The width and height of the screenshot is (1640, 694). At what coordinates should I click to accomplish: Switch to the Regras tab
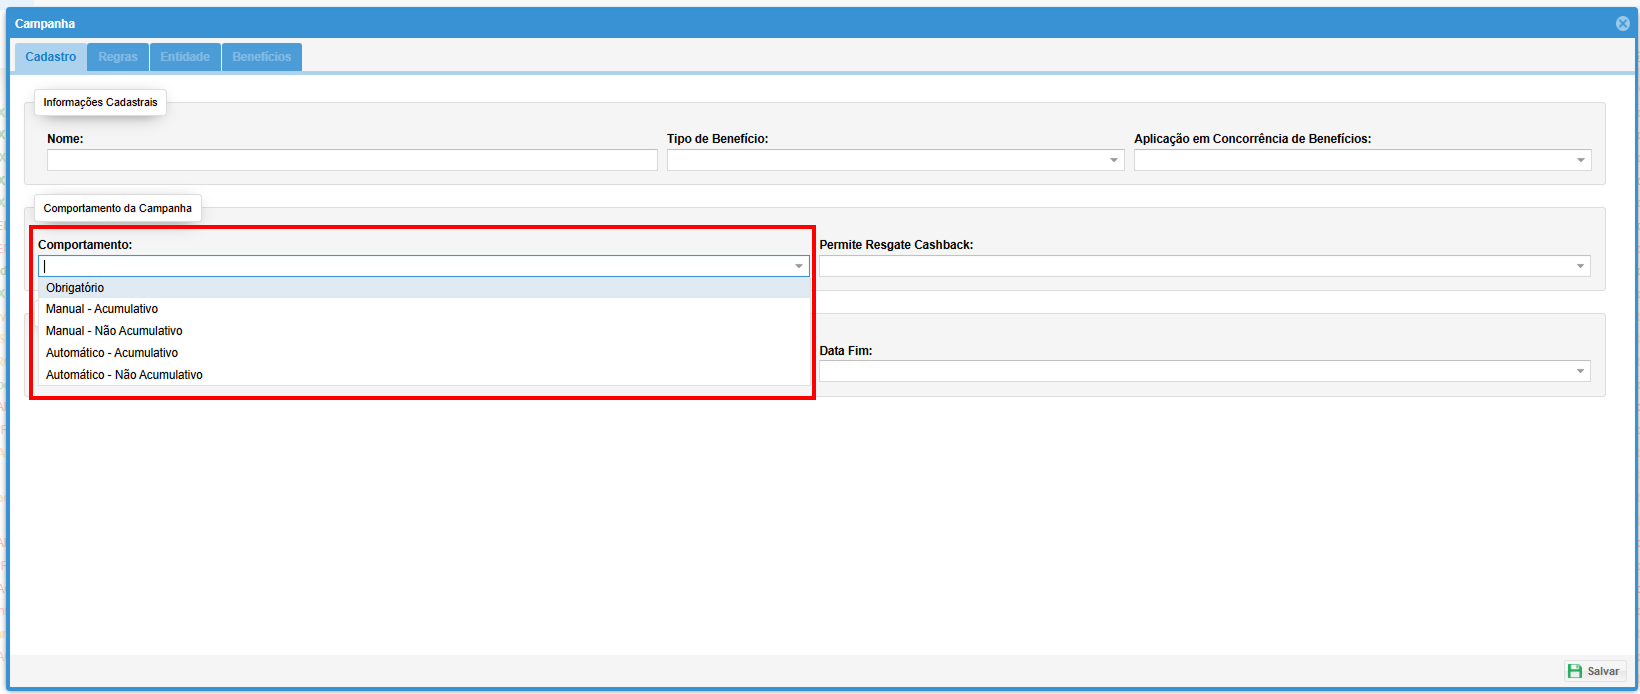click(x=118, y=57)
